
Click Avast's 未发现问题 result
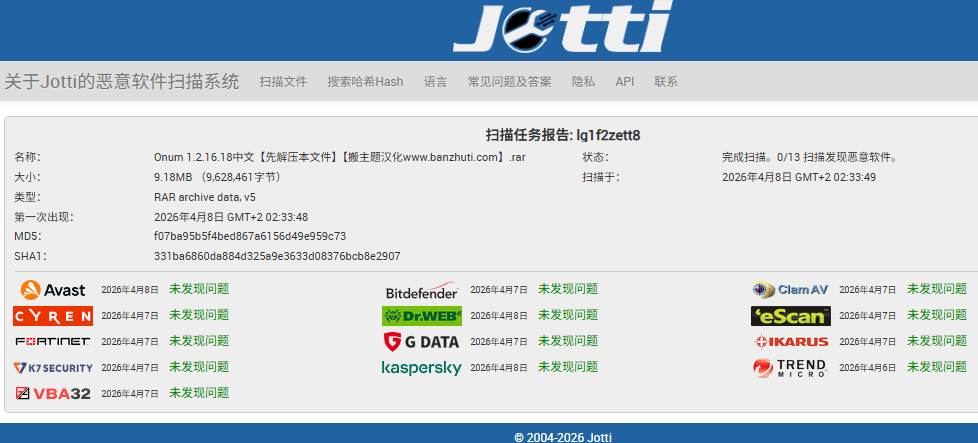pos(199,289)
